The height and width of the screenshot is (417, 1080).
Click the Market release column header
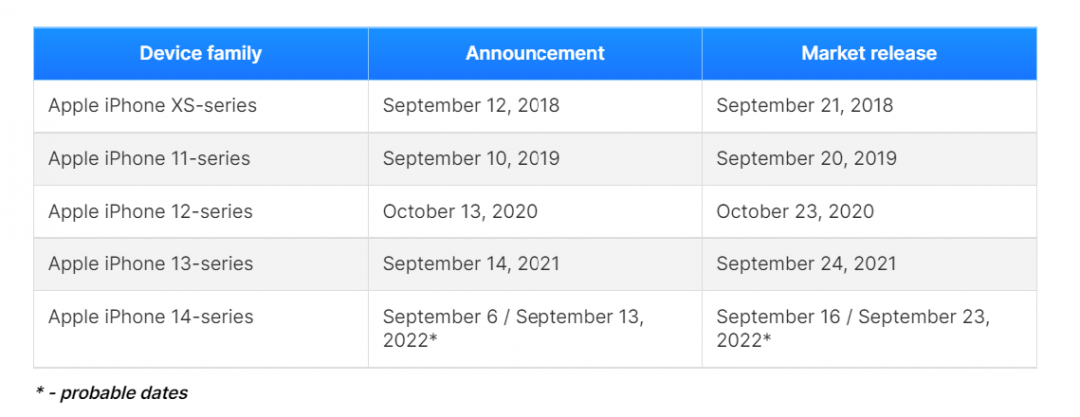pyautogui.click(x=869, y=53)
